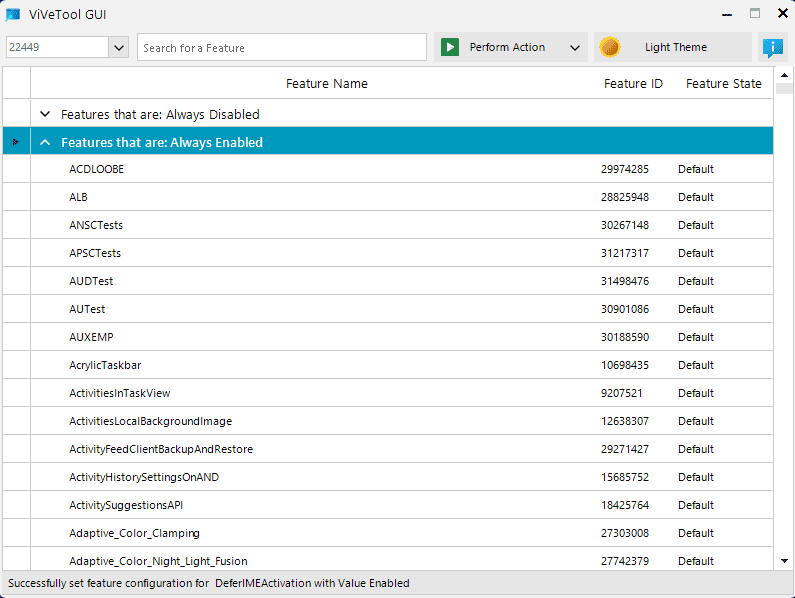Image resolution: width=795 pixels, height=598 pixels.
Task: Click the Search for a Feature field
Action: pos(282,47)
